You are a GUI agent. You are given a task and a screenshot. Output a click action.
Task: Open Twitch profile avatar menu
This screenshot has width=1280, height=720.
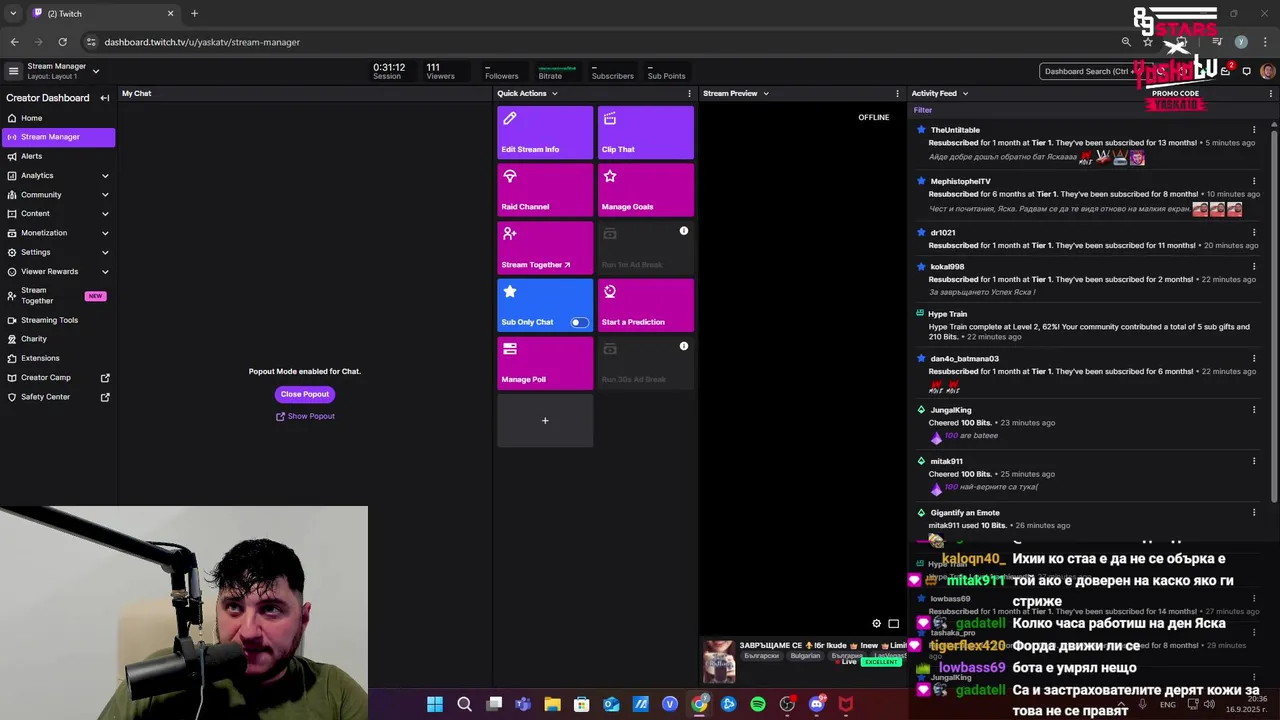point(1268,71)
